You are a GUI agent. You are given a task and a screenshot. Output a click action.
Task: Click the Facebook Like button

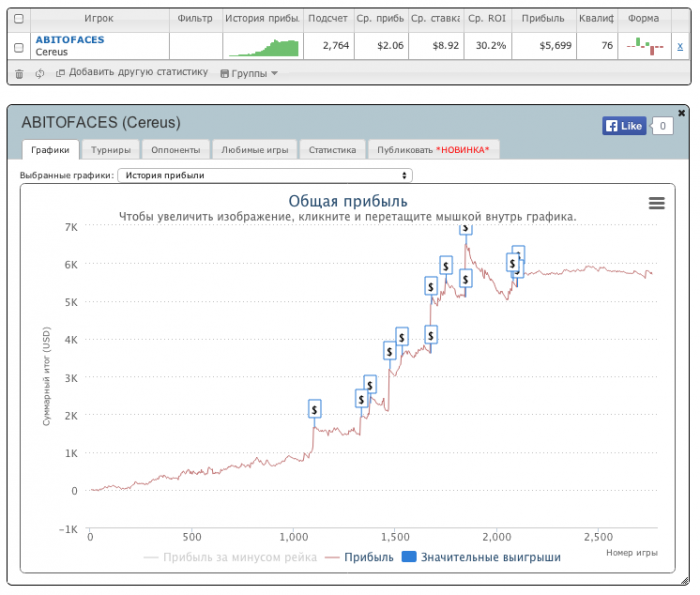tap(624, 126)
